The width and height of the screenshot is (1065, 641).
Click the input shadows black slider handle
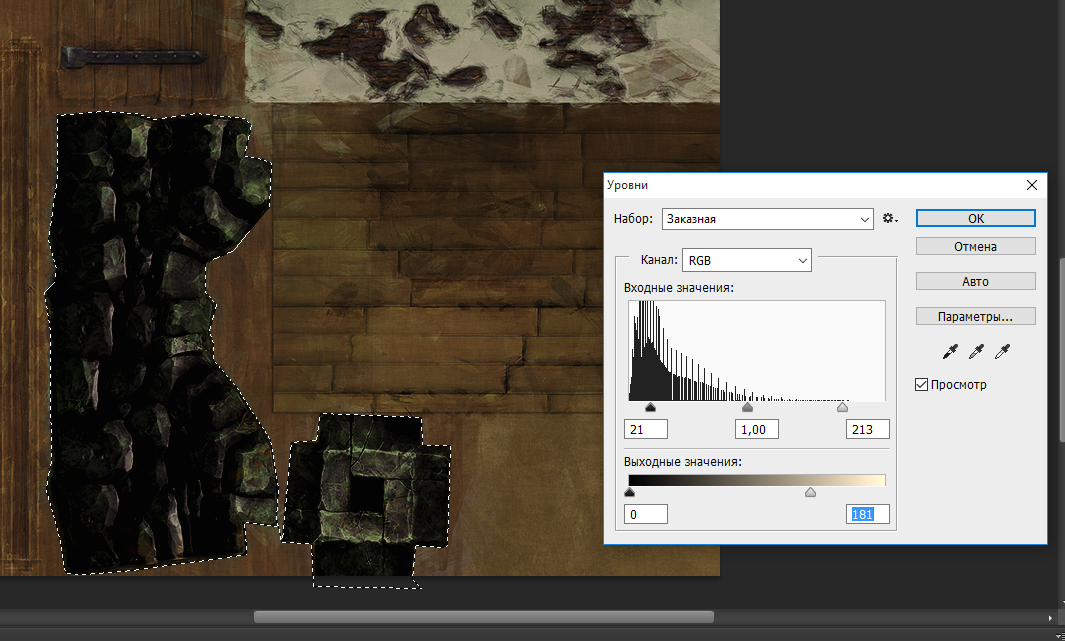[650, 408]
